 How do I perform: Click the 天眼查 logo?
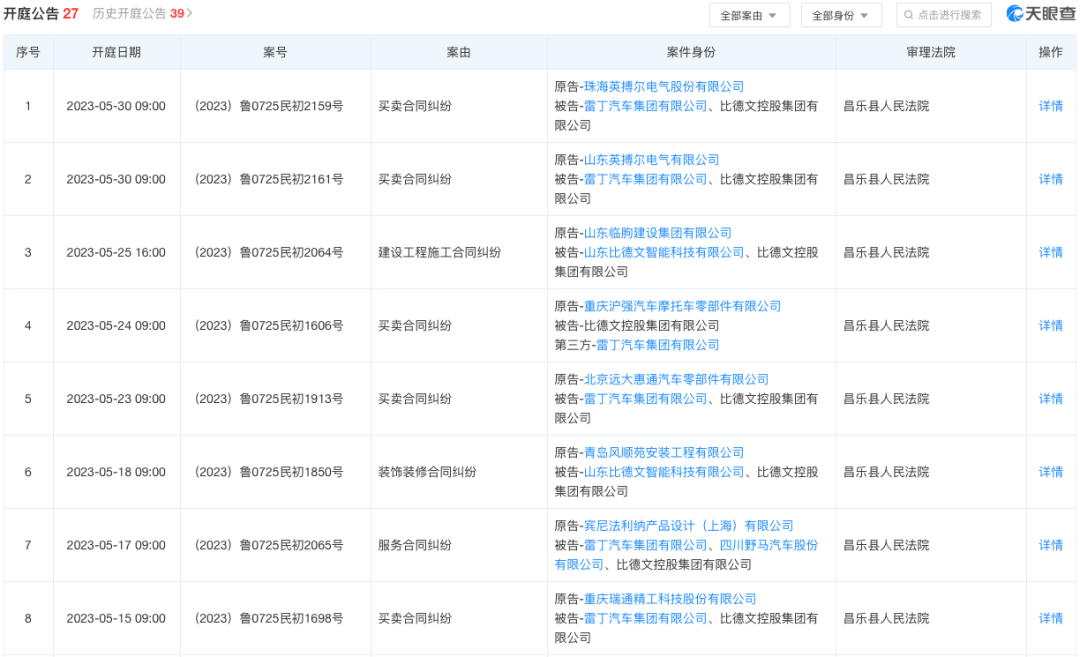(x=1041, y=14)
